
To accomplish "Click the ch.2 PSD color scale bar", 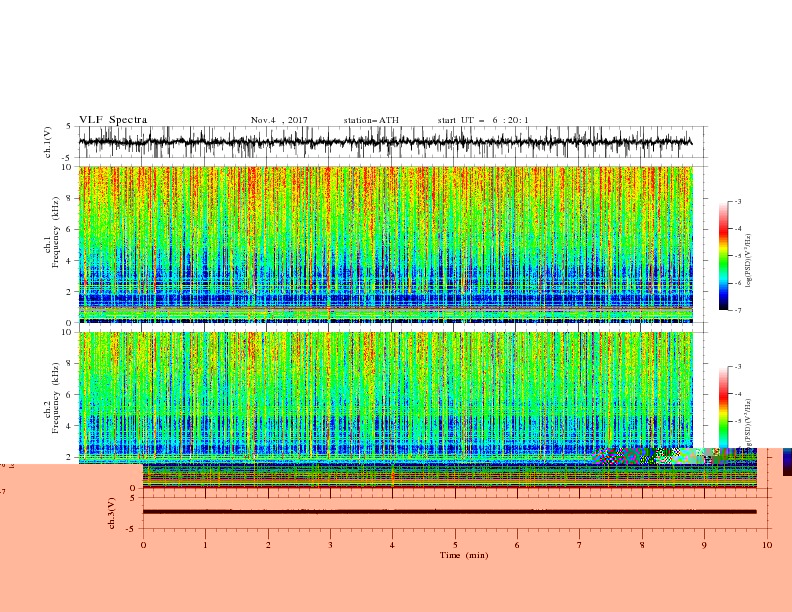I will click(x=723, y=407).
